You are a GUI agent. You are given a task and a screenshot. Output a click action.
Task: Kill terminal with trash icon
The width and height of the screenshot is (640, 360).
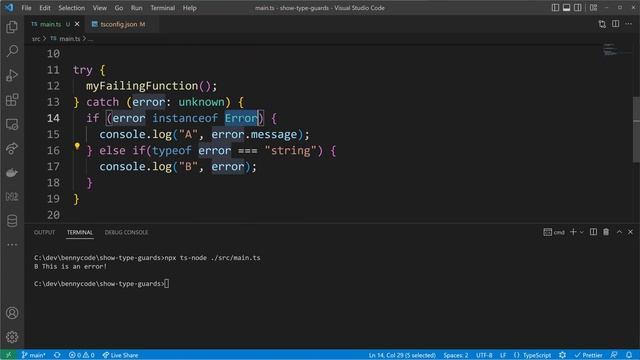point(606,232)
